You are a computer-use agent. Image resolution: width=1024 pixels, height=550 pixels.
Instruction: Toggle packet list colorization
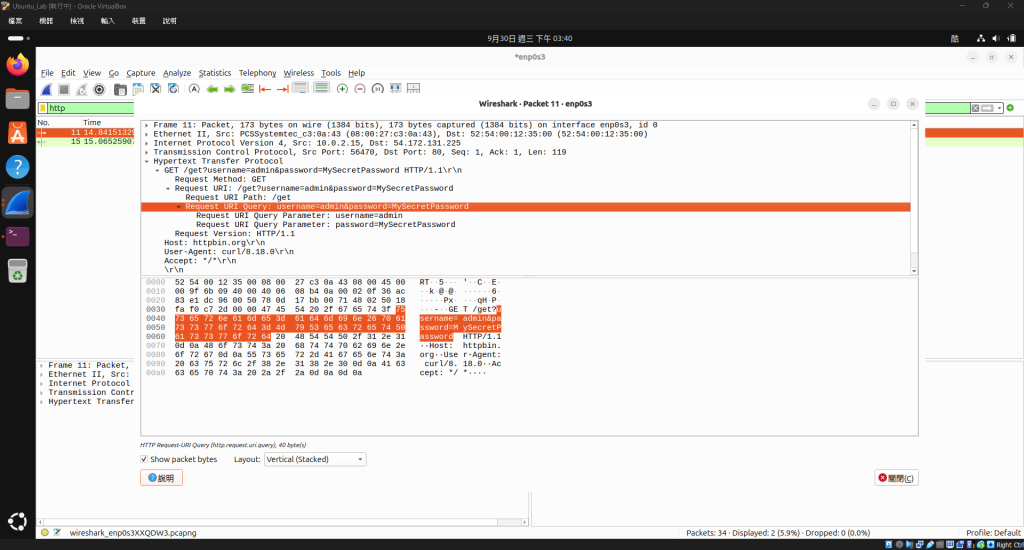pyautogui.click(x=321, y=88)
